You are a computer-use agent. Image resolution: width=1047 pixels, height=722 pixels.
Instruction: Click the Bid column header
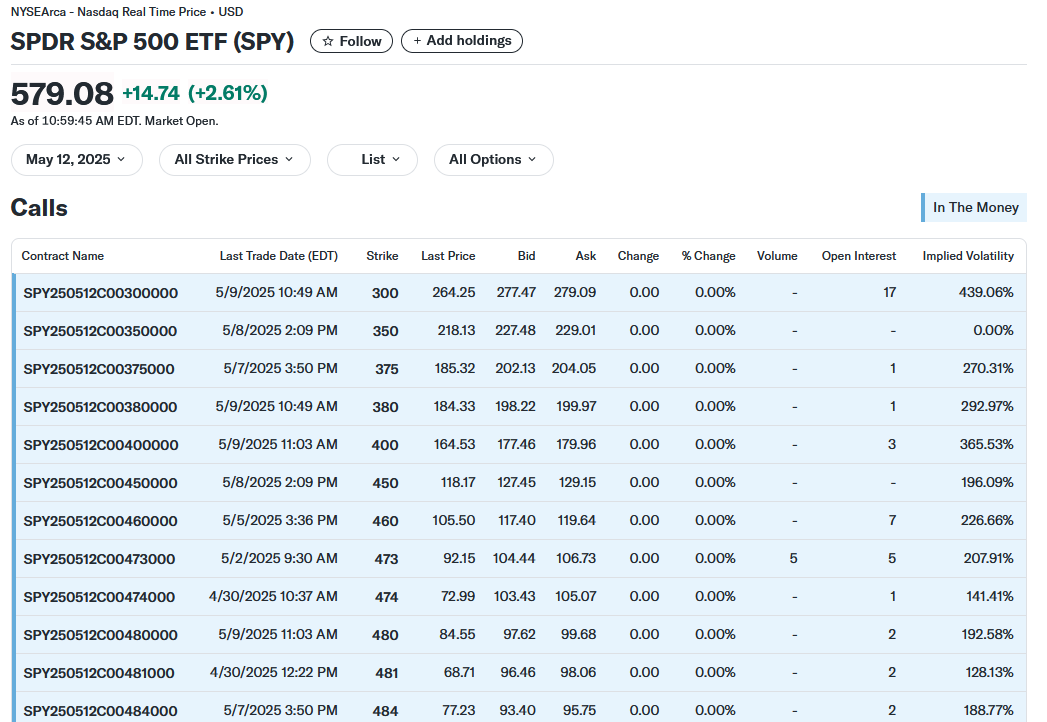click(526, 256)
